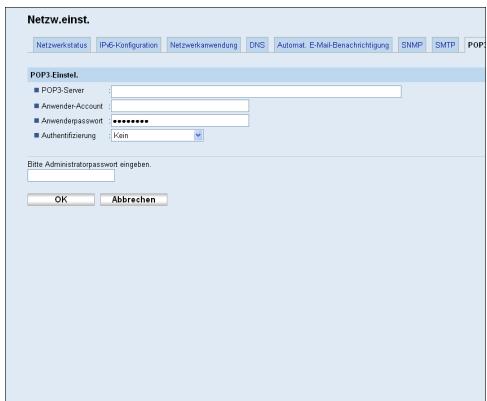Open the Netzwerkanwendung tab
Viewport: 487px width, 401px height.
pyautogui.click(x=204, y=45)
